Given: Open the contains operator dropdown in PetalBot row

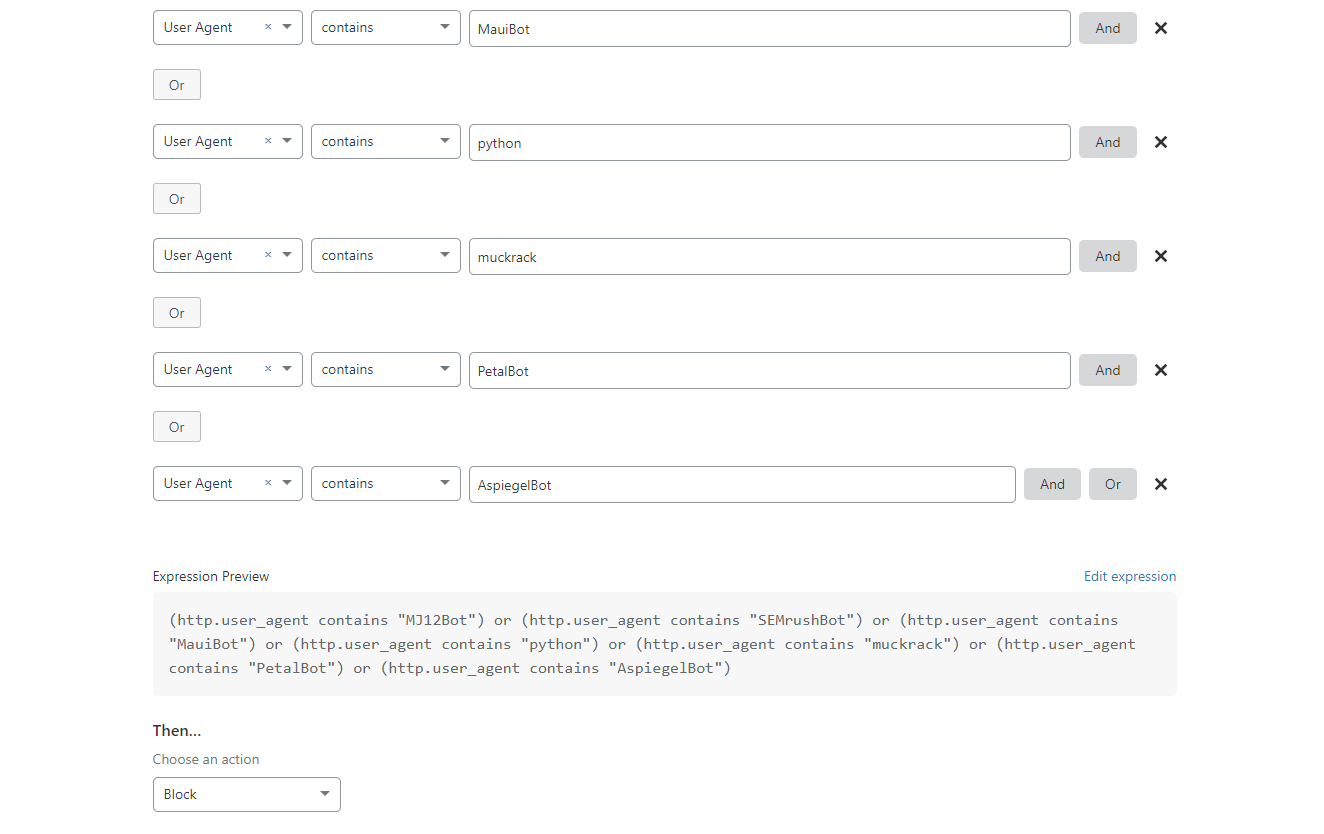Looking at the screenshot, I should point(386,370).
